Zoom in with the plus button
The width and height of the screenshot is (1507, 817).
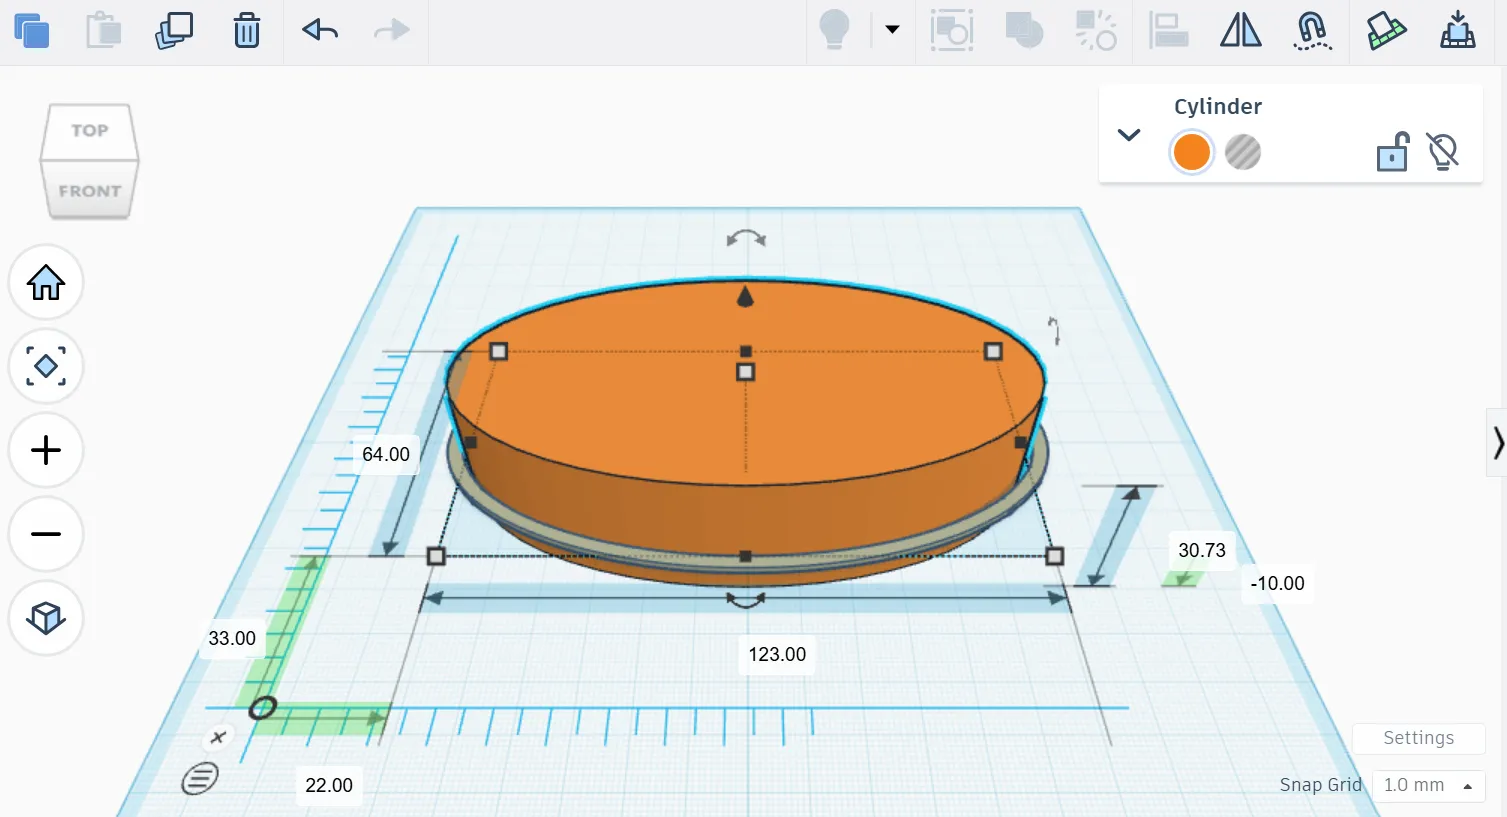point(46,450)
